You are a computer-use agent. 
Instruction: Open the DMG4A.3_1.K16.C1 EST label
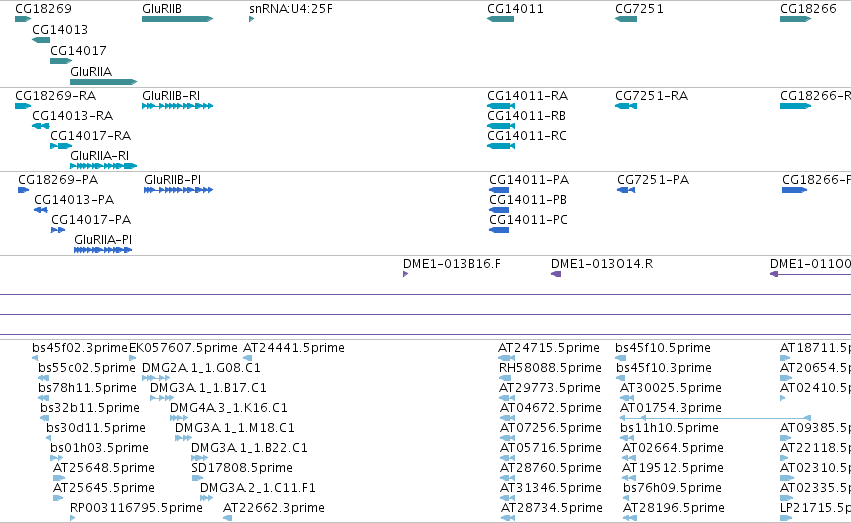[x=229, y=408]
